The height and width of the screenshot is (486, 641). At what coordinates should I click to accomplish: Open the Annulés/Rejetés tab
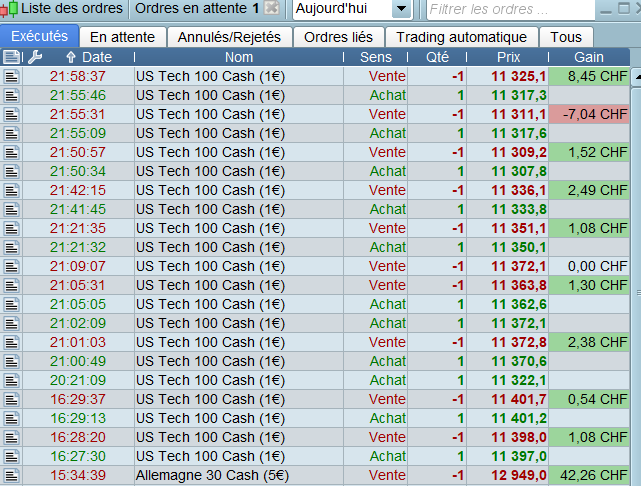pyautogui.click(x=229, y=37)
